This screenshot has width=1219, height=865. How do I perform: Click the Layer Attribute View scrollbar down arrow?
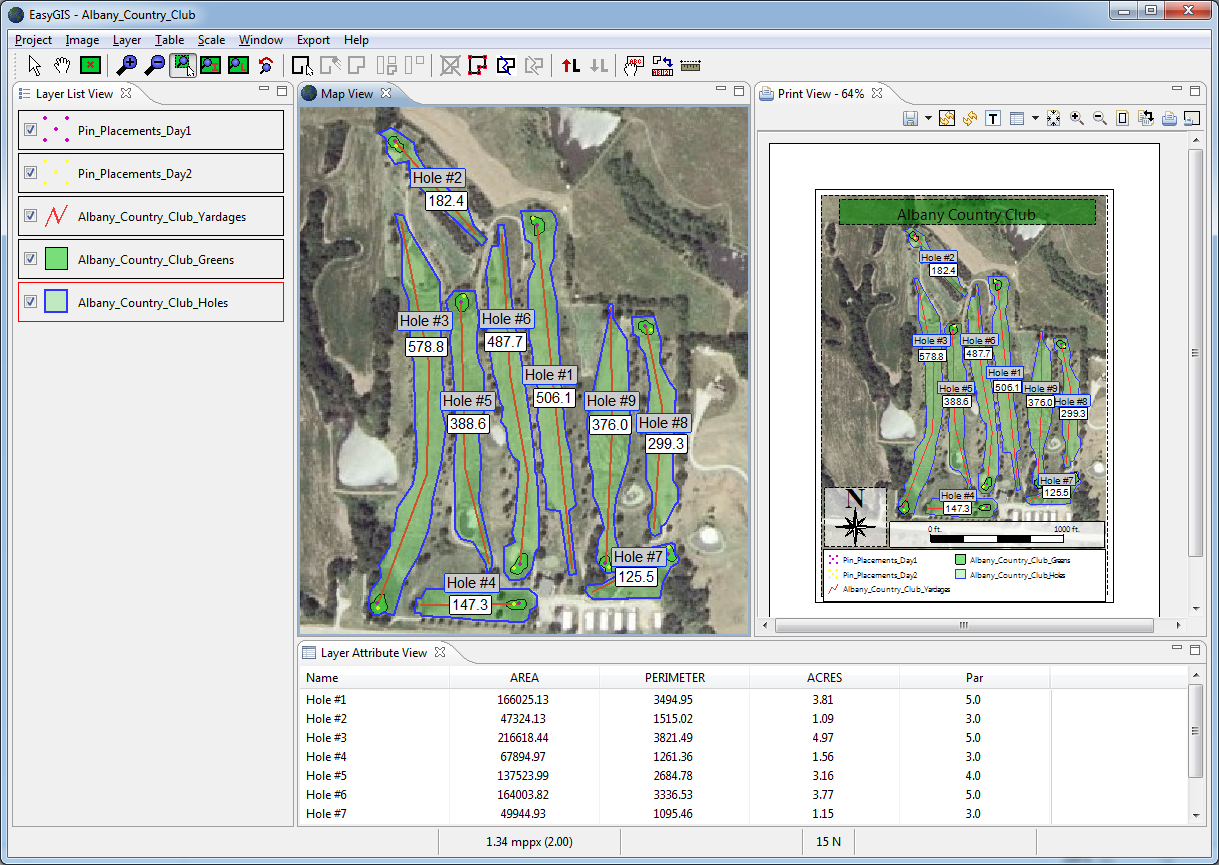(x=1196, y=815)
